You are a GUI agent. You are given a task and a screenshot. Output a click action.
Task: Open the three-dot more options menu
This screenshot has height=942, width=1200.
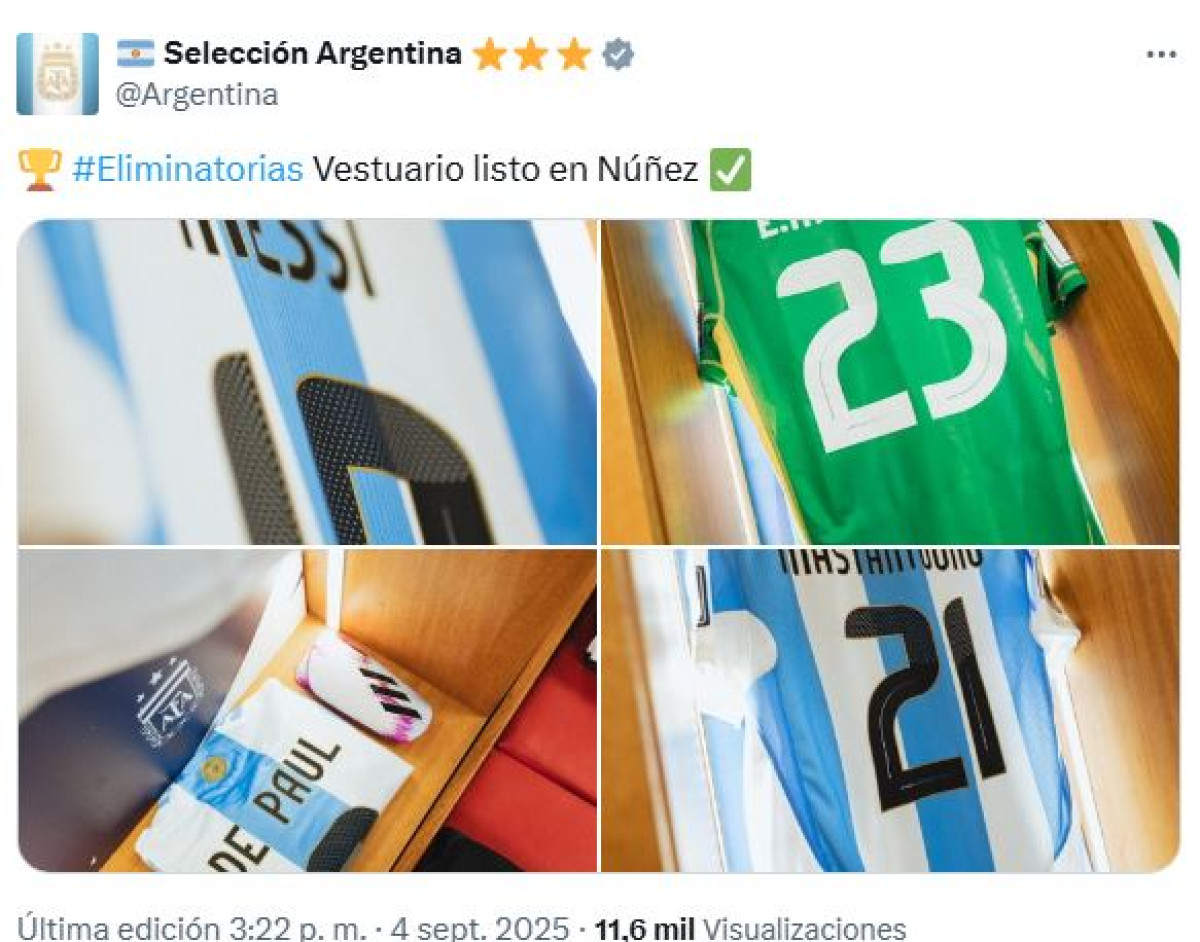[x=1161, y=55]
